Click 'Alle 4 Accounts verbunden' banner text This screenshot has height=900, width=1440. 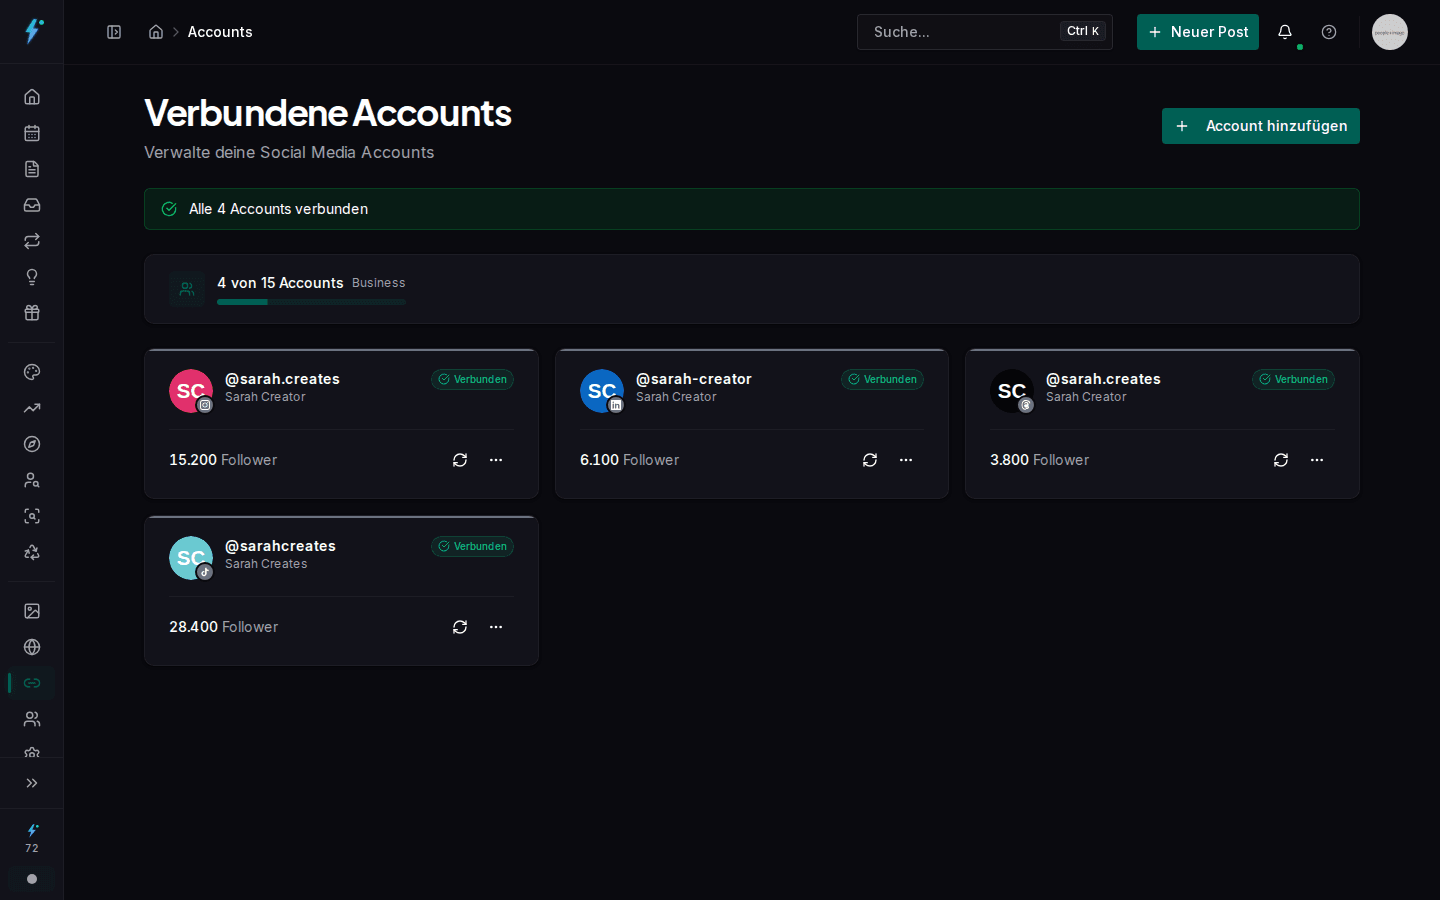(278, 209)
